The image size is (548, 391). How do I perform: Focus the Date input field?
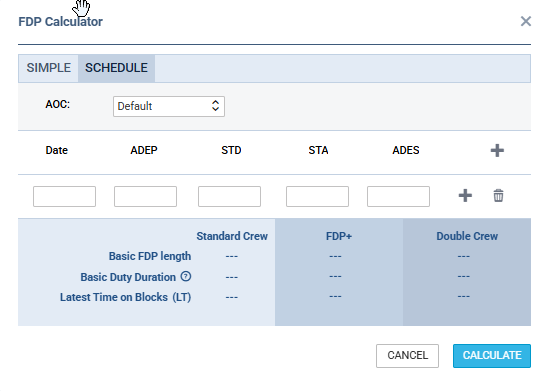(x=64, y=196)
